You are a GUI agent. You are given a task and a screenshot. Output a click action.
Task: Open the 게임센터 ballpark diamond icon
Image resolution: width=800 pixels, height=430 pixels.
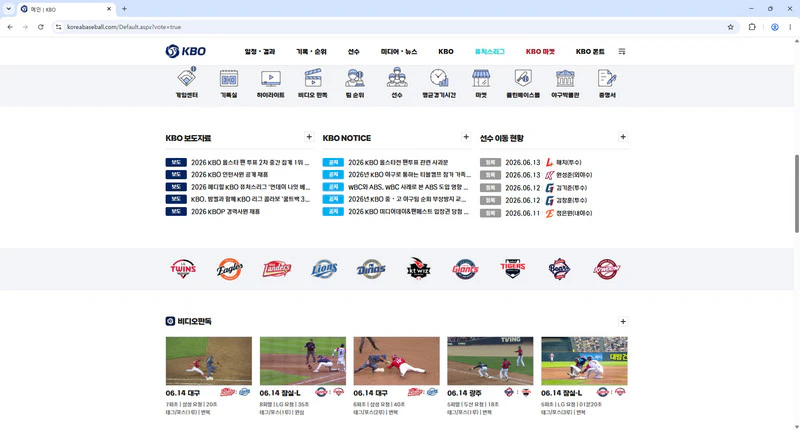pyautogui.click(x=187, y=78)
